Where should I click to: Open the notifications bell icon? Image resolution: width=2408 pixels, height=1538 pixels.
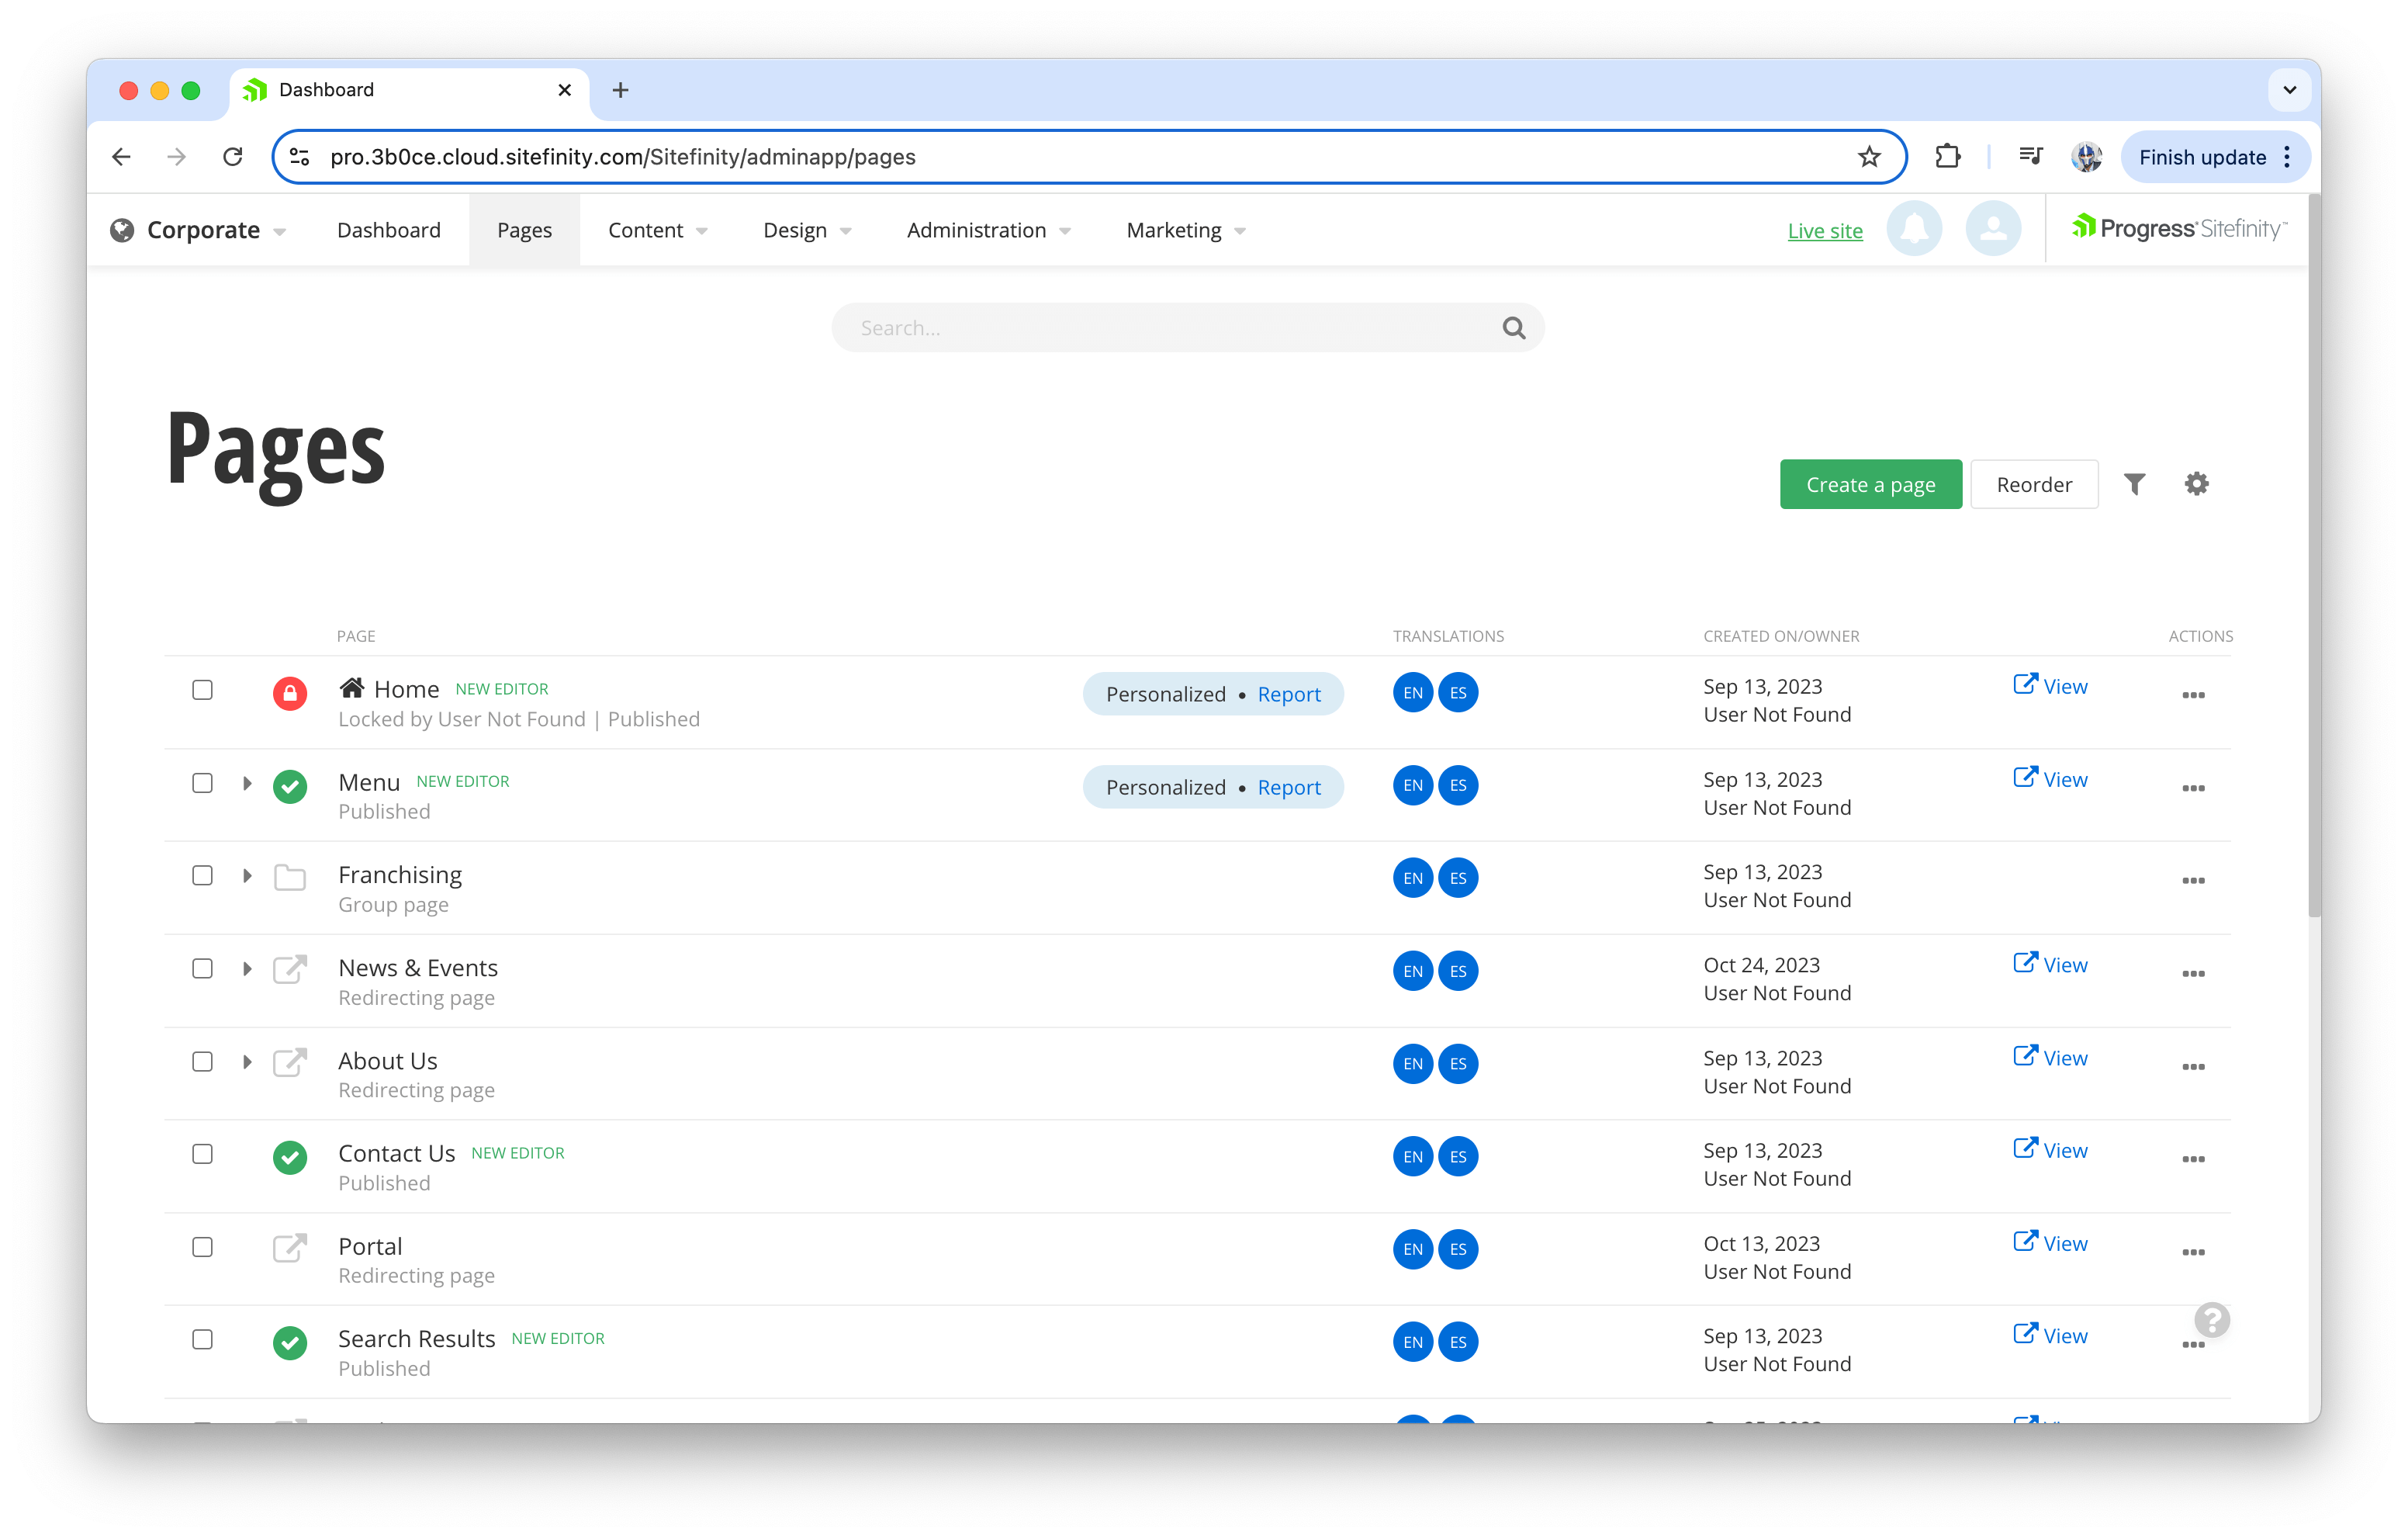[x=1914, y=229]
